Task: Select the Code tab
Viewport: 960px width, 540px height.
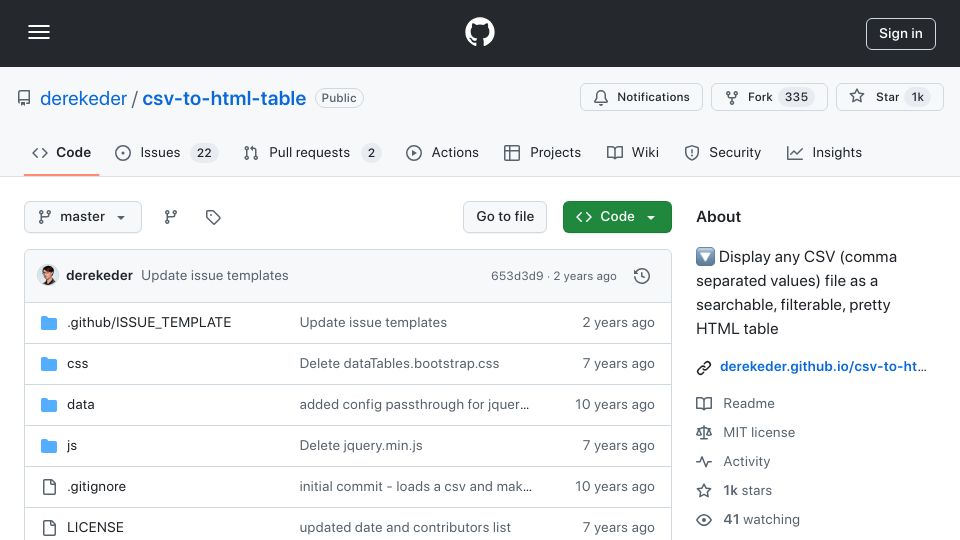Action: click(62, 152)
